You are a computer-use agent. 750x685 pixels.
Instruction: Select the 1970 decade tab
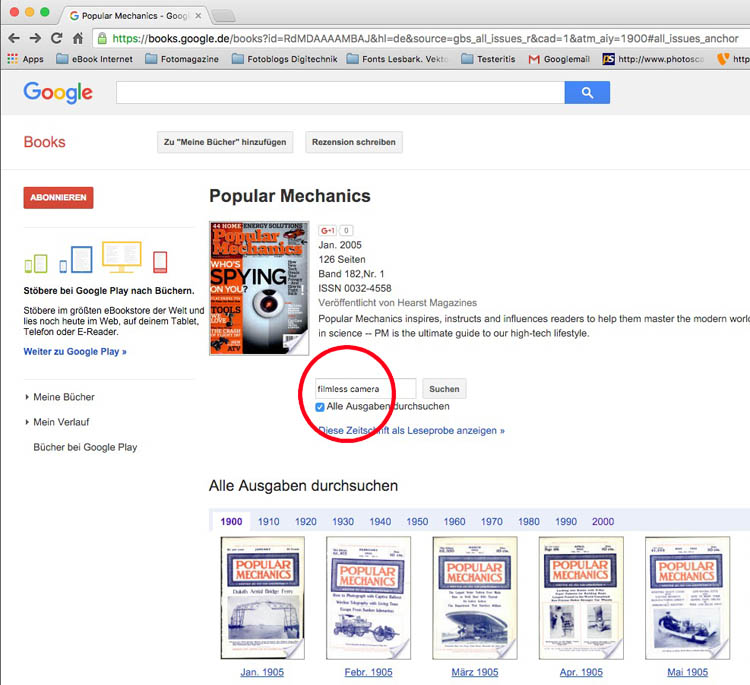pos(492,521)
